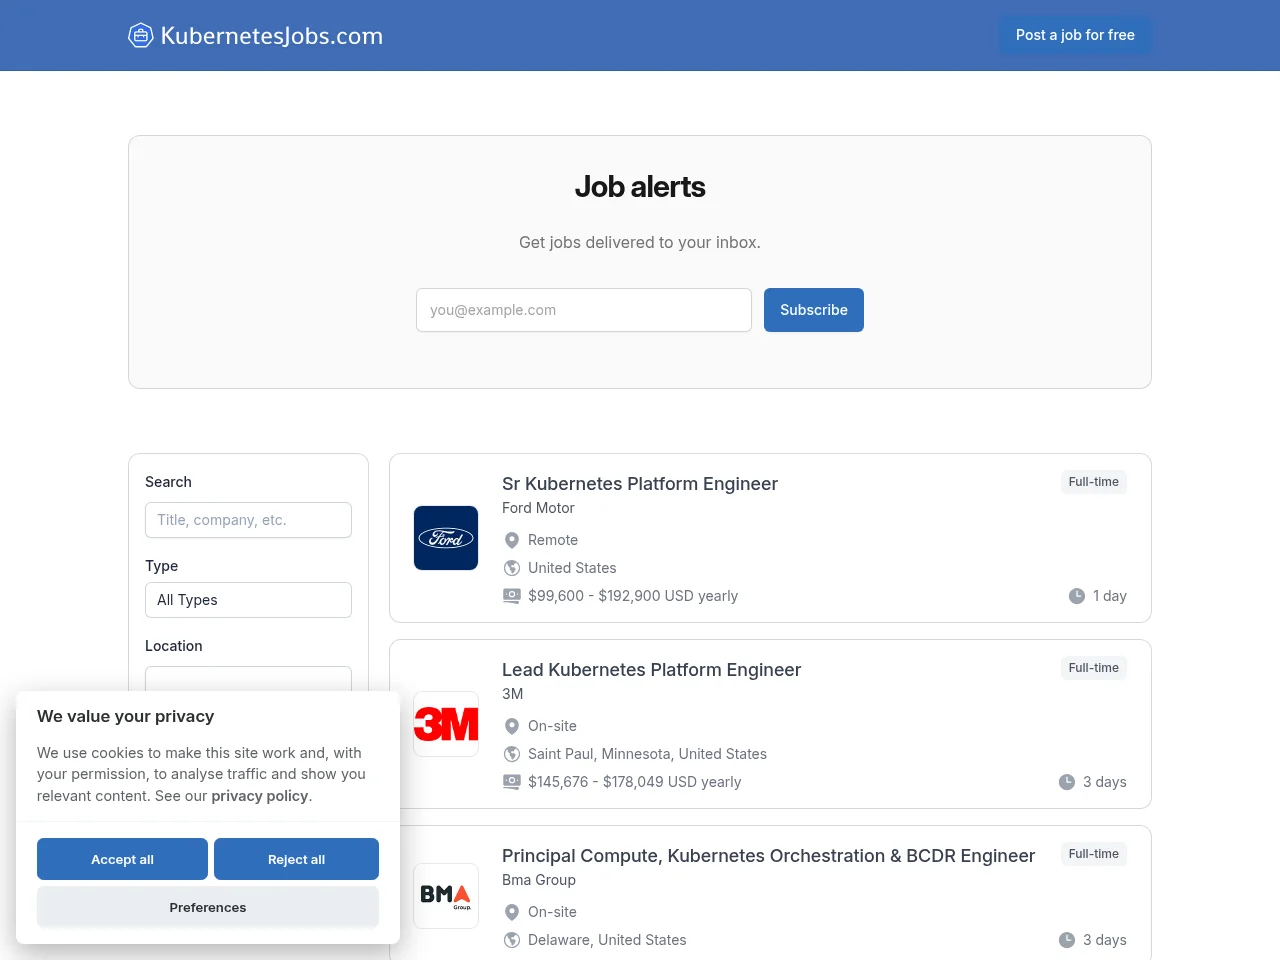Click Full-time badge on Ford job
The width and height of the screenshot is (1280, 960).
1093,482
